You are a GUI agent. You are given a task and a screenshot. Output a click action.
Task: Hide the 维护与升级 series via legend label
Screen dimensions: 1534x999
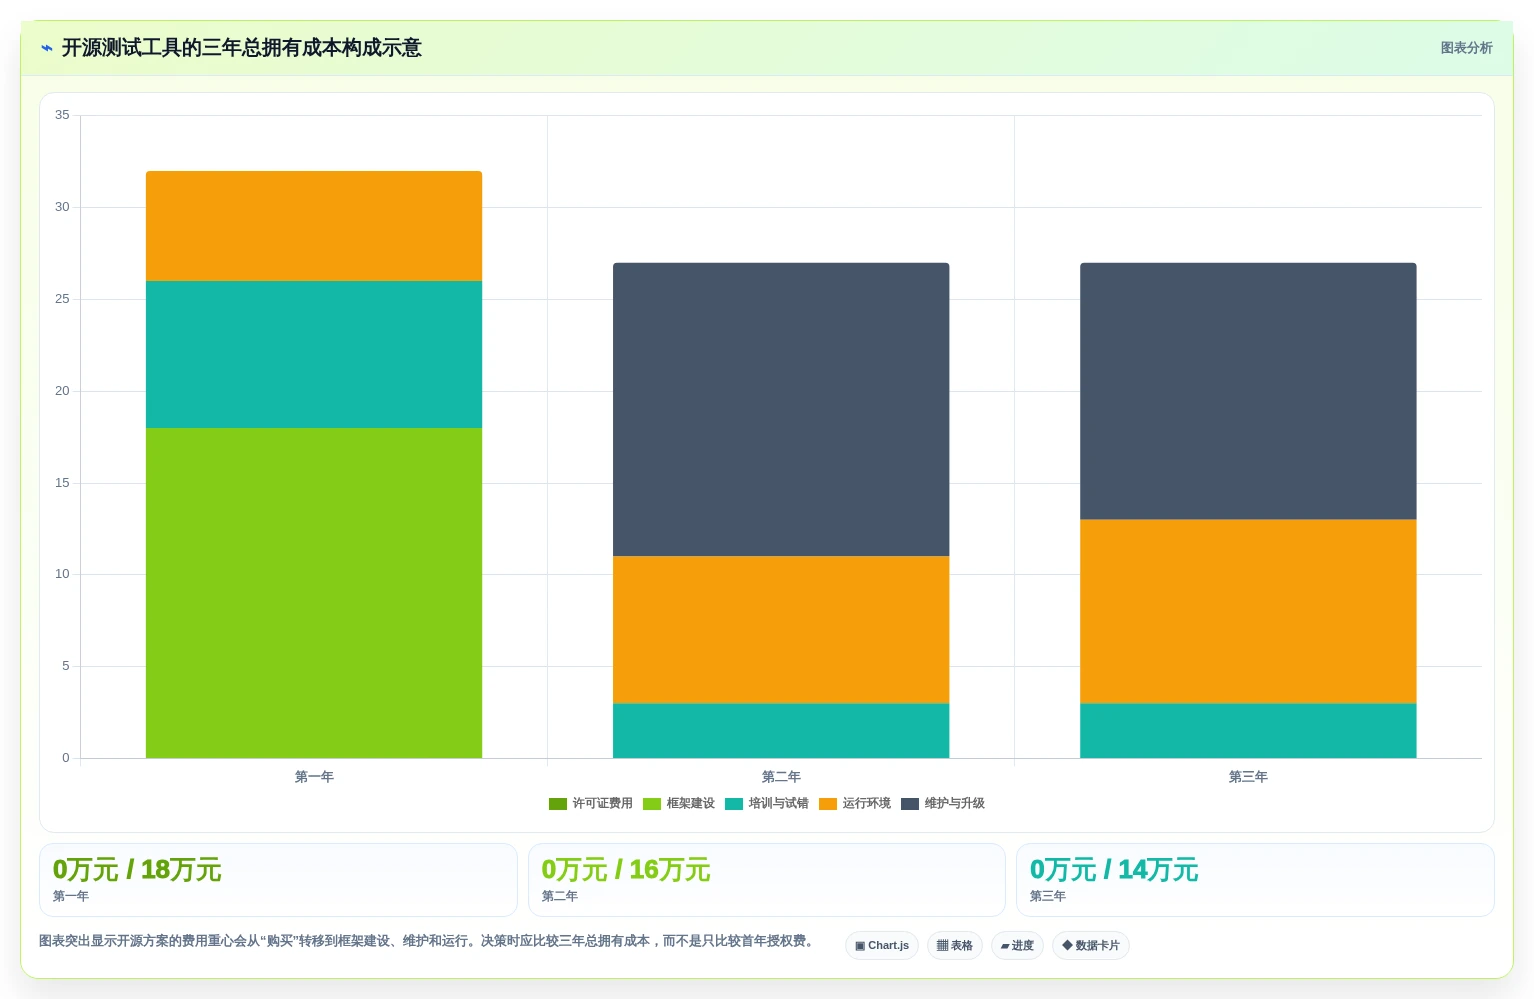pyautogui.click(x=954, y=804)
